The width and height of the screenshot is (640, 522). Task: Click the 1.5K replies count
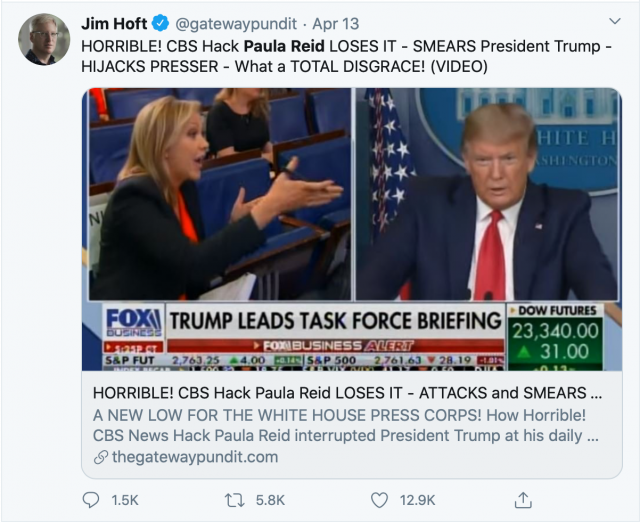coord(123,499)
